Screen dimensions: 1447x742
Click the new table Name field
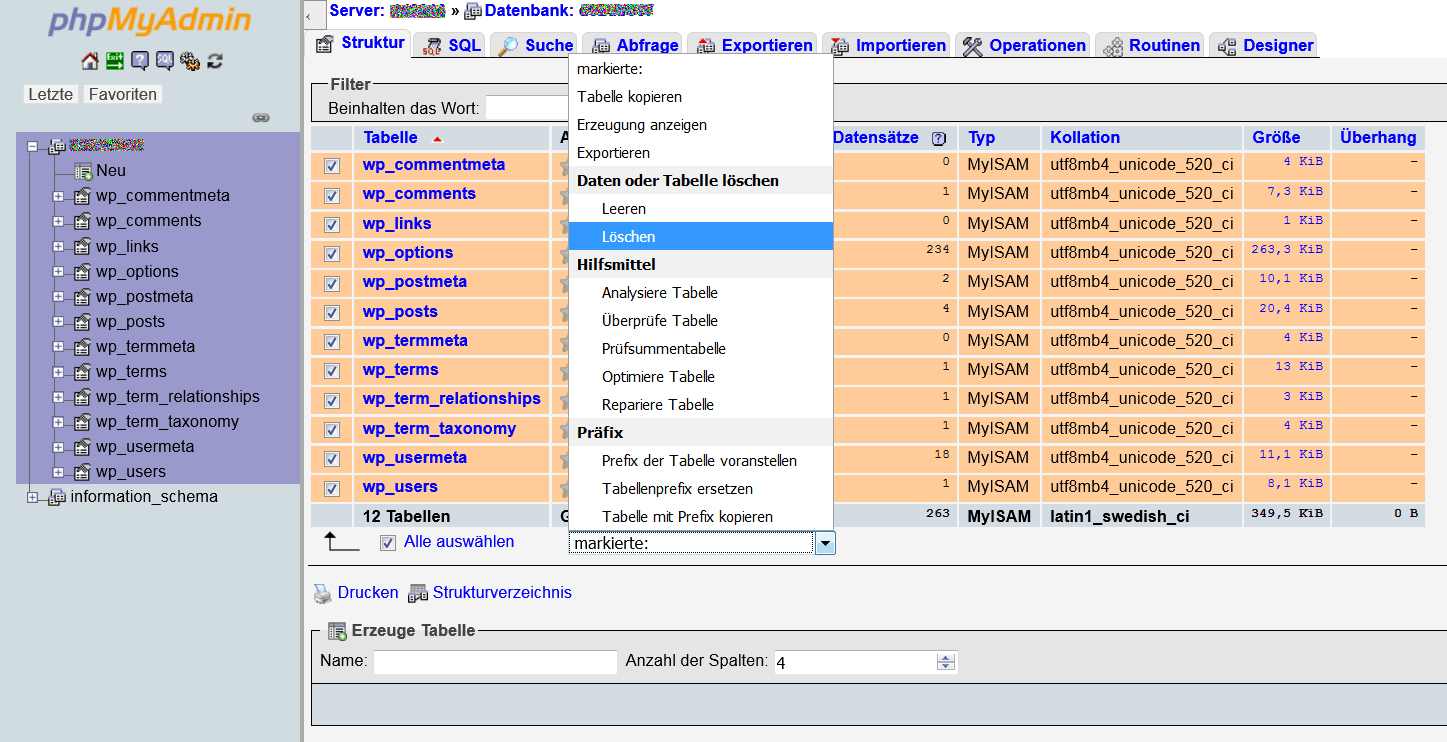495,662
